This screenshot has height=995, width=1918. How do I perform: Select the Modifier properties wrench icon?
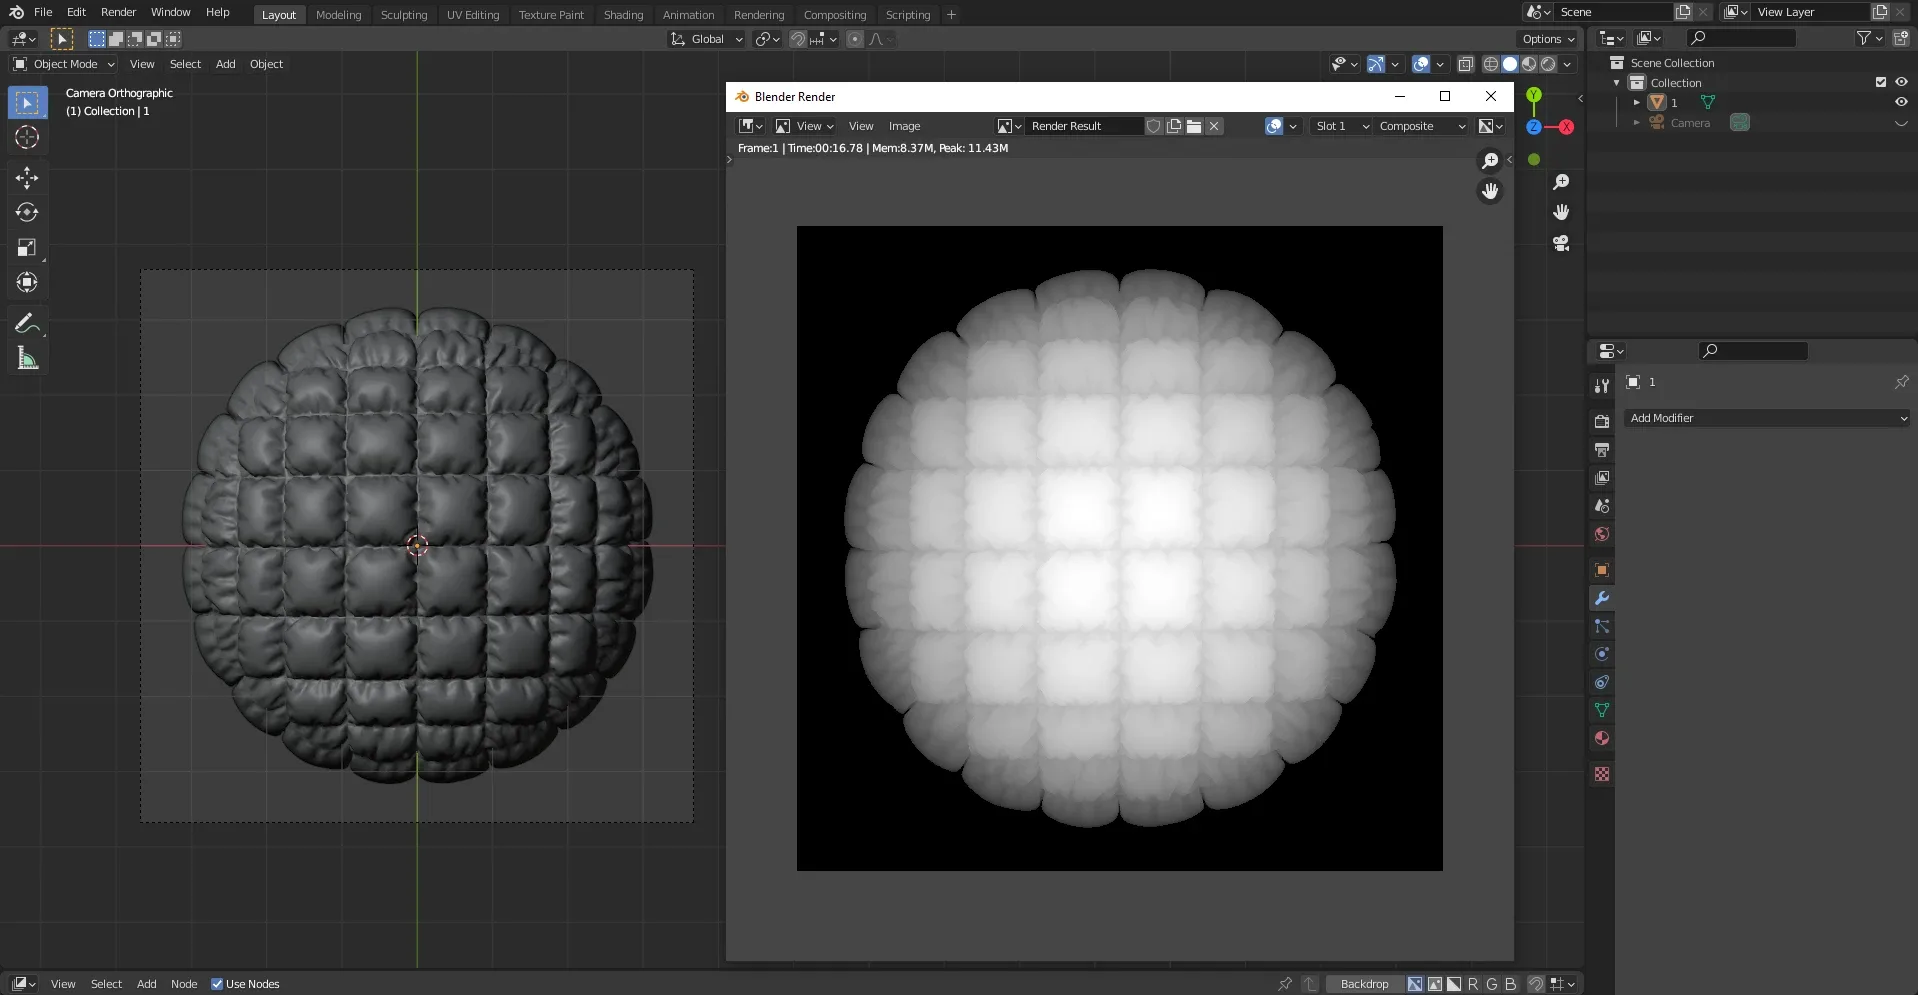(1601, 597)
